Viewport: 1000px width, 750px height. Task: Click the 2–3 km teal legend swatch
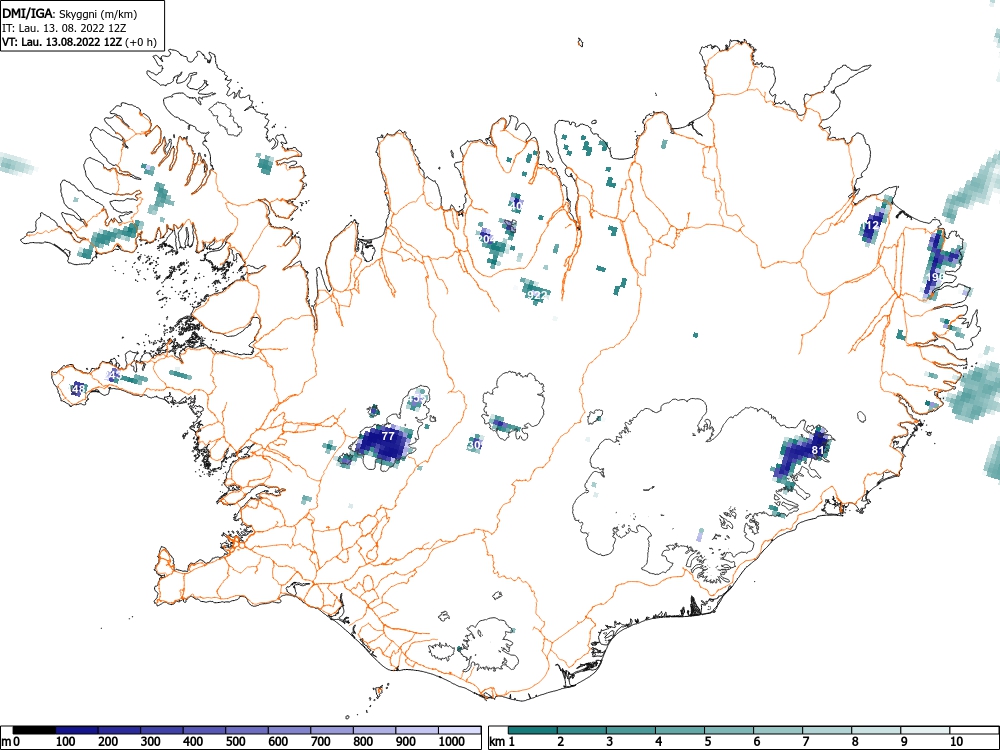tap(582, 730)
